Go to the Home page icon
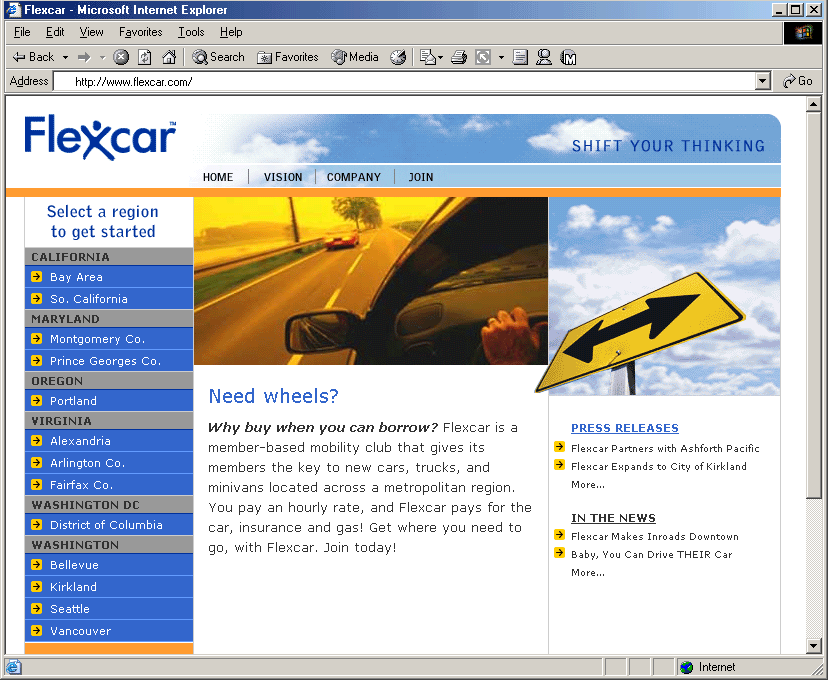The height and width of the screenshot is (680, 828). (x=169, y=57)
